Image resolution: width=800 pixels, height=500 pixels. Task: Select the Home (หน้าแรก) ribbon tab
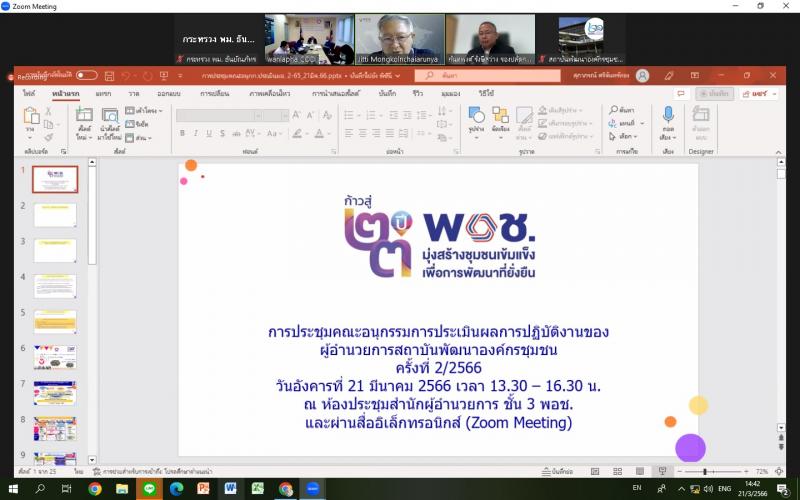(66, 93)
